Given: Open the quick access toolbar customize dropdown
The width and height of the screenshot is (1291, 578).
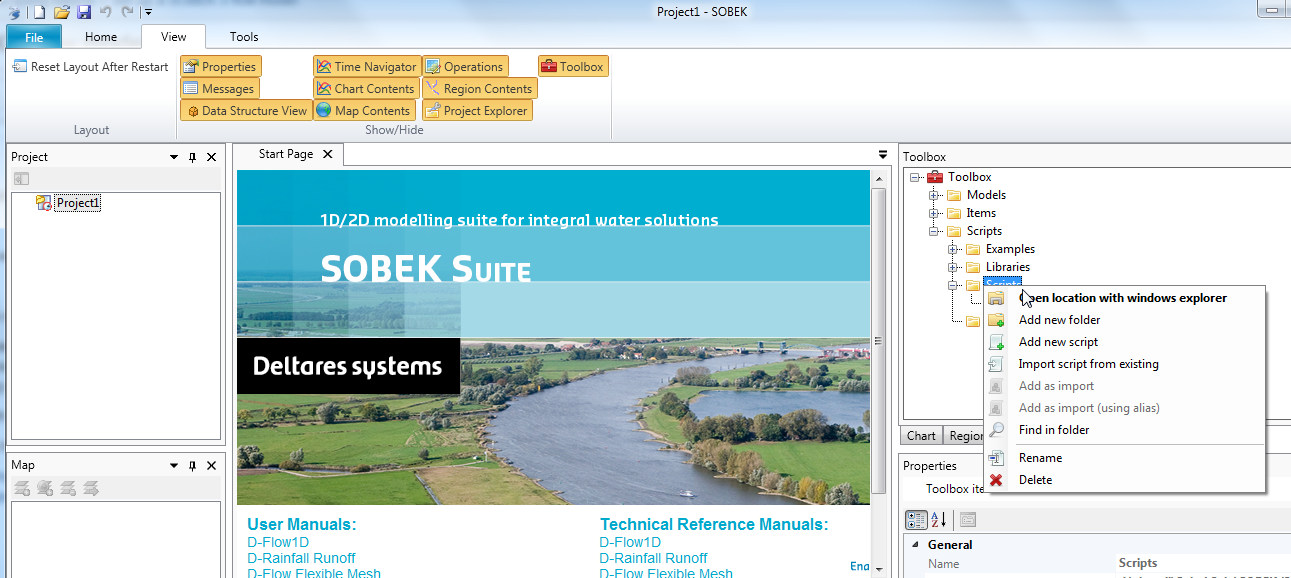Looking at the screenshot, I should coord(148,12).
